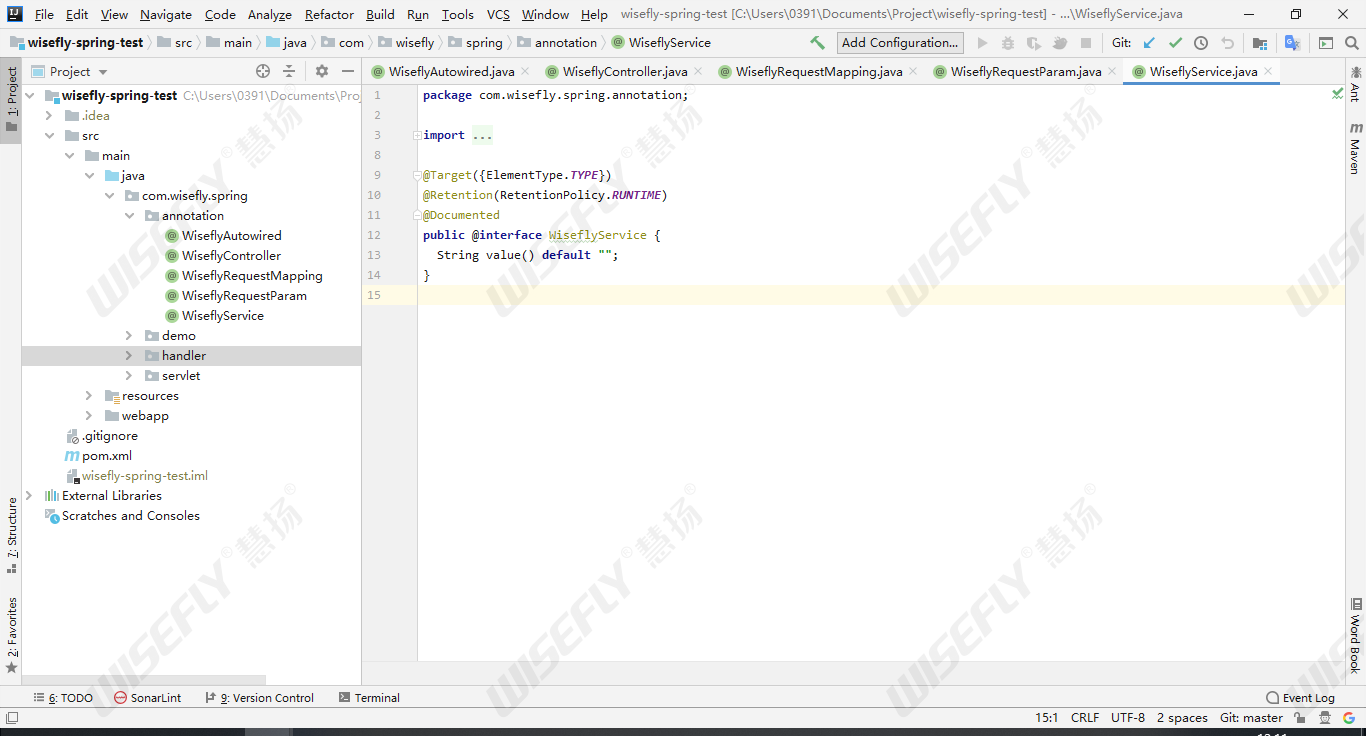
Task: Click the Build Project hammer icon
Action: (x=817, y=43)
